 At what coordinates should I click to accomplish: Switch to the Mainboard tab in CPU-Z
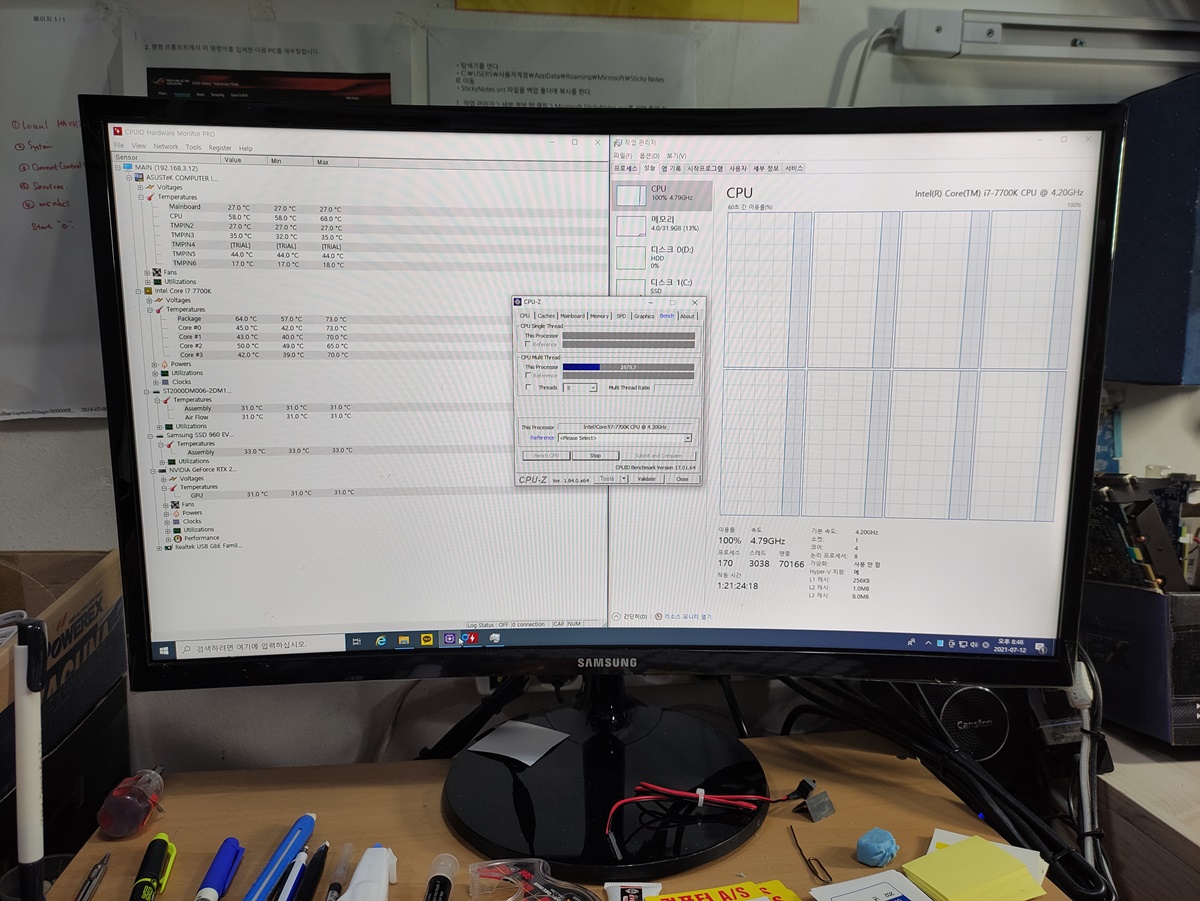pyautogui.click(x=572, y=316)
